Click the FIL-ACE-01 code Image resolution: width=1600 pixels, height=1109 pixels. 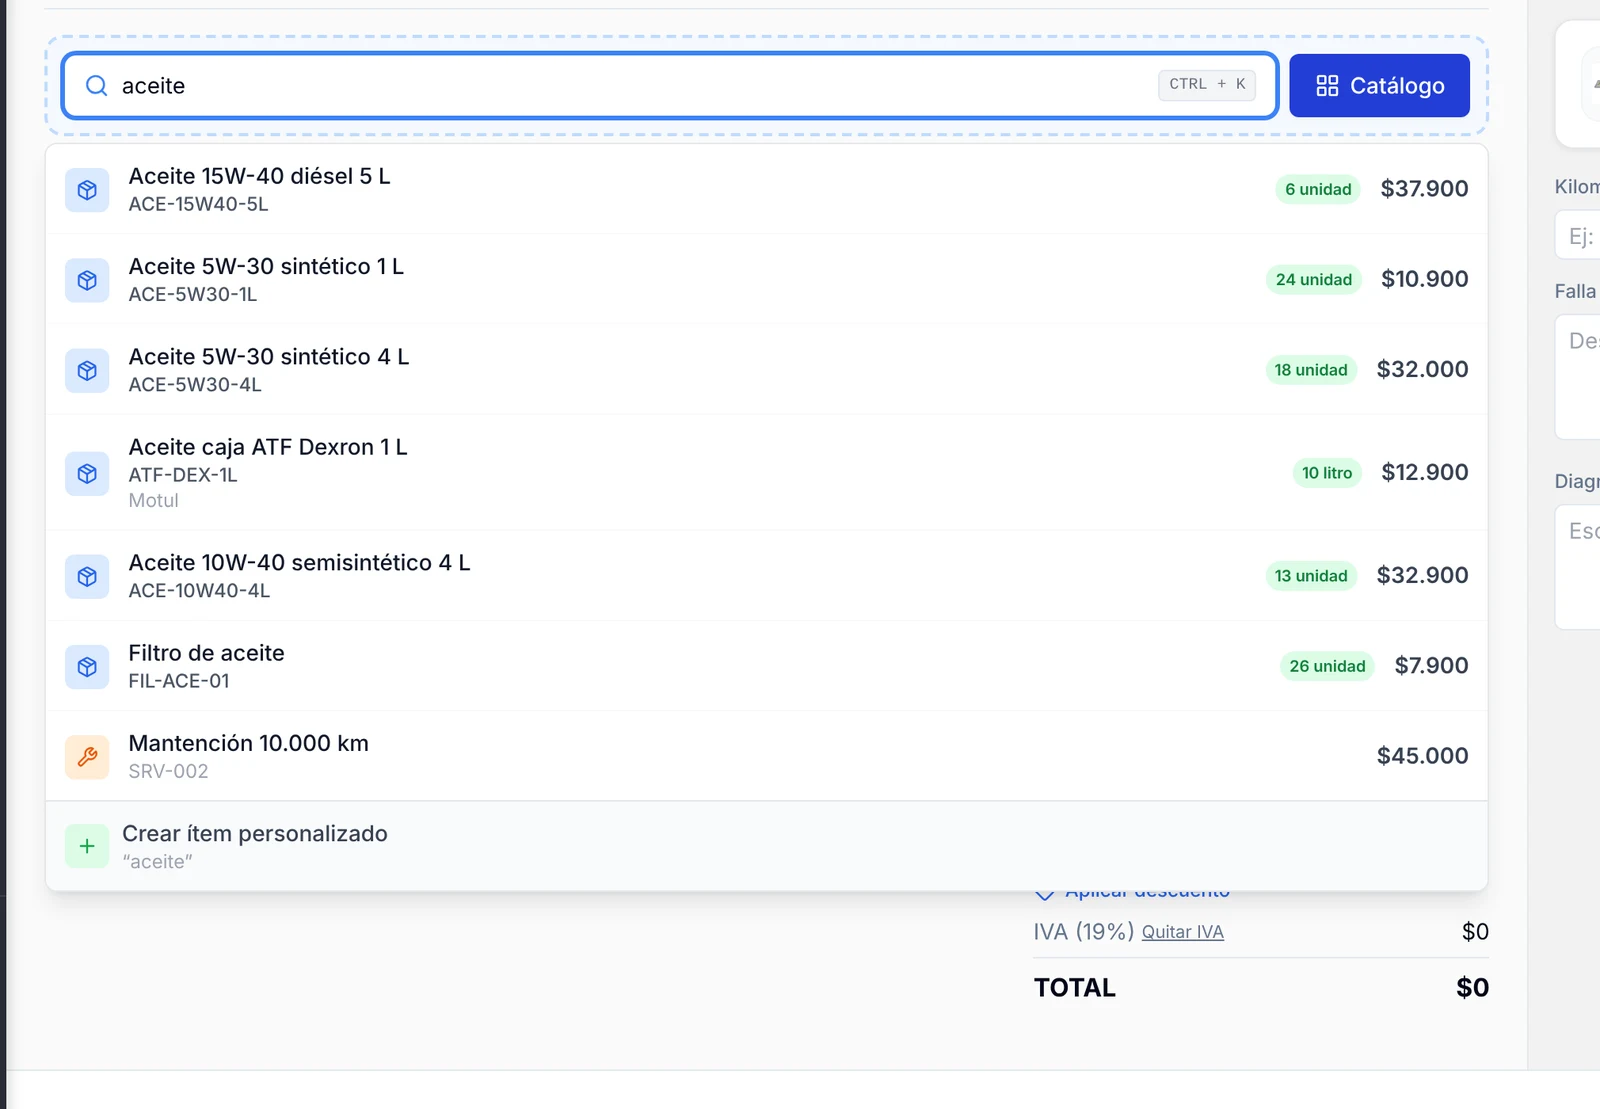coord(179,681)
